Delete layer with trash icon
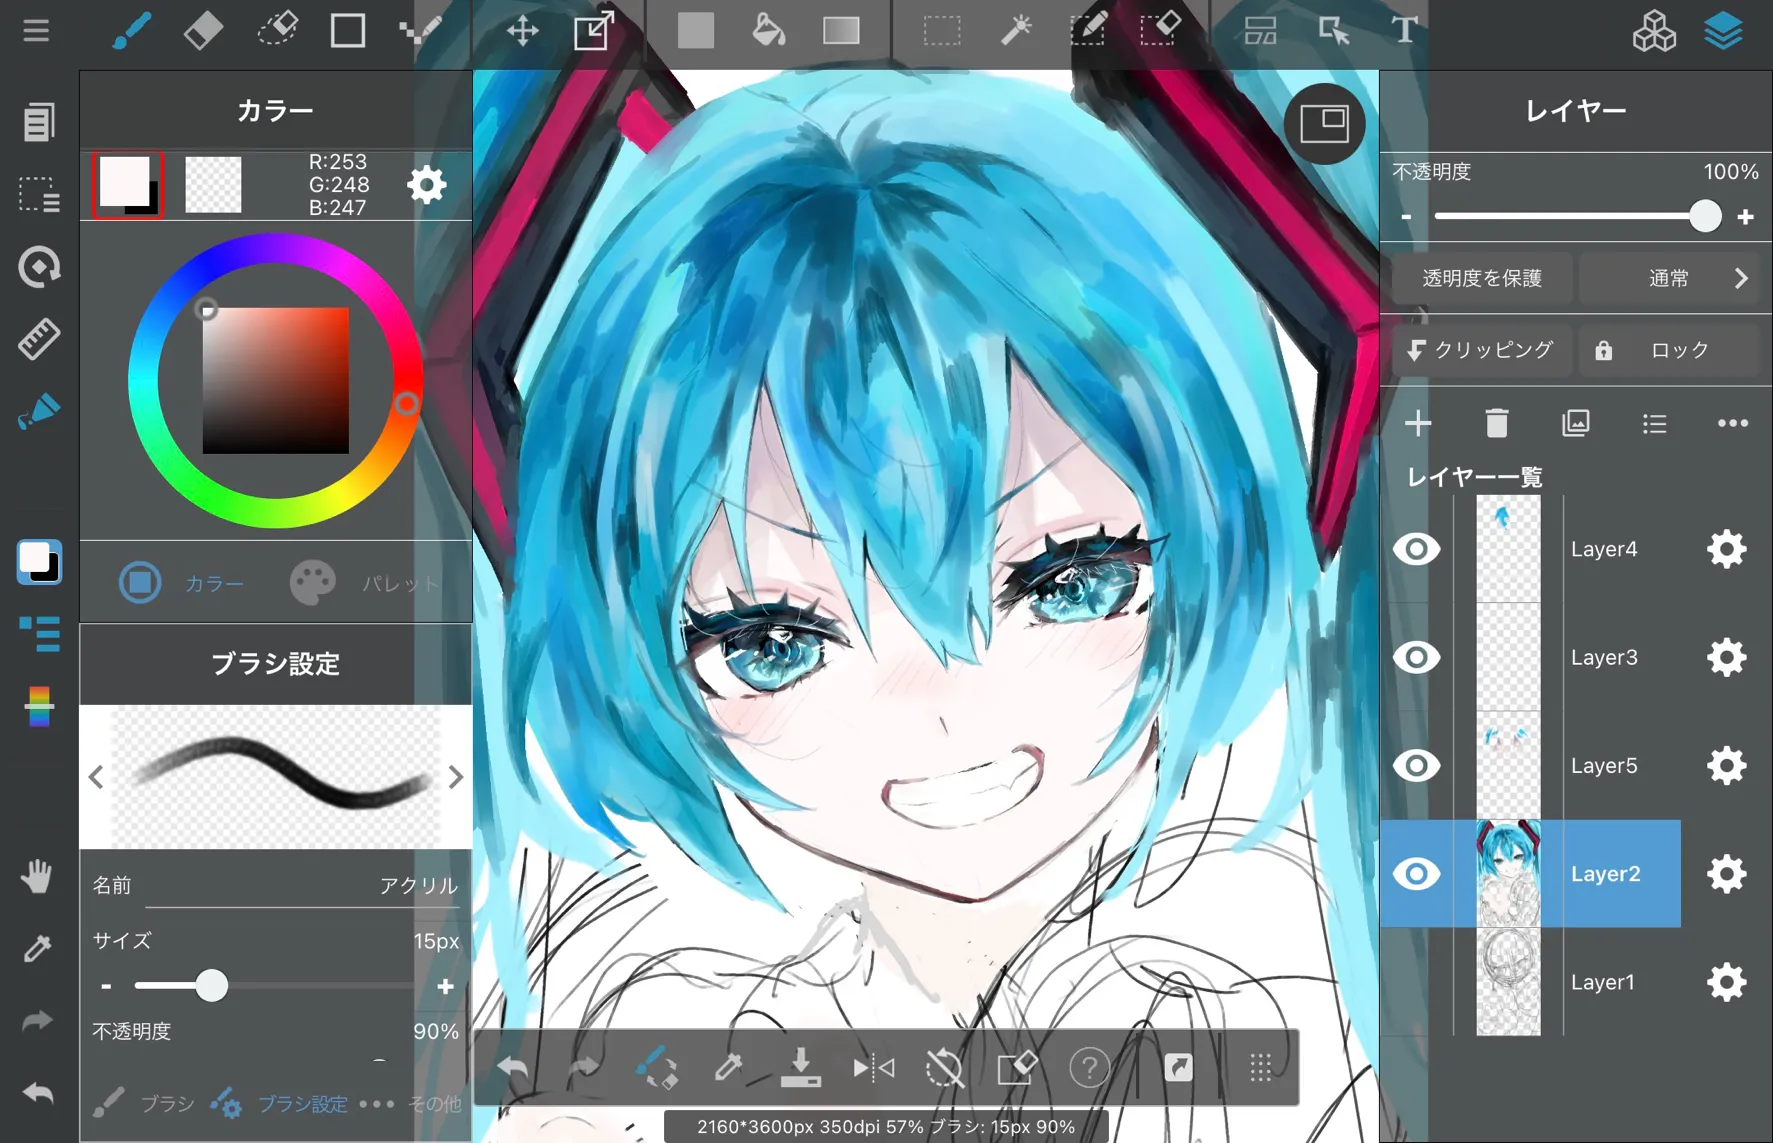The width and height of the screenshot is (1773, 1143). point(1496,423)
